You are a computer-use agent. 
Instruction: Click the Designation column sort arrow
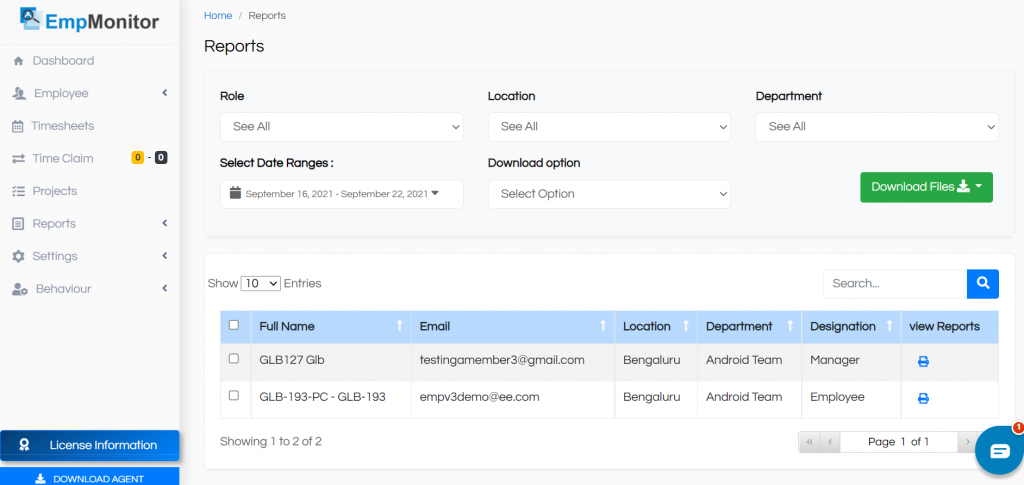click(x=889, y=326)
